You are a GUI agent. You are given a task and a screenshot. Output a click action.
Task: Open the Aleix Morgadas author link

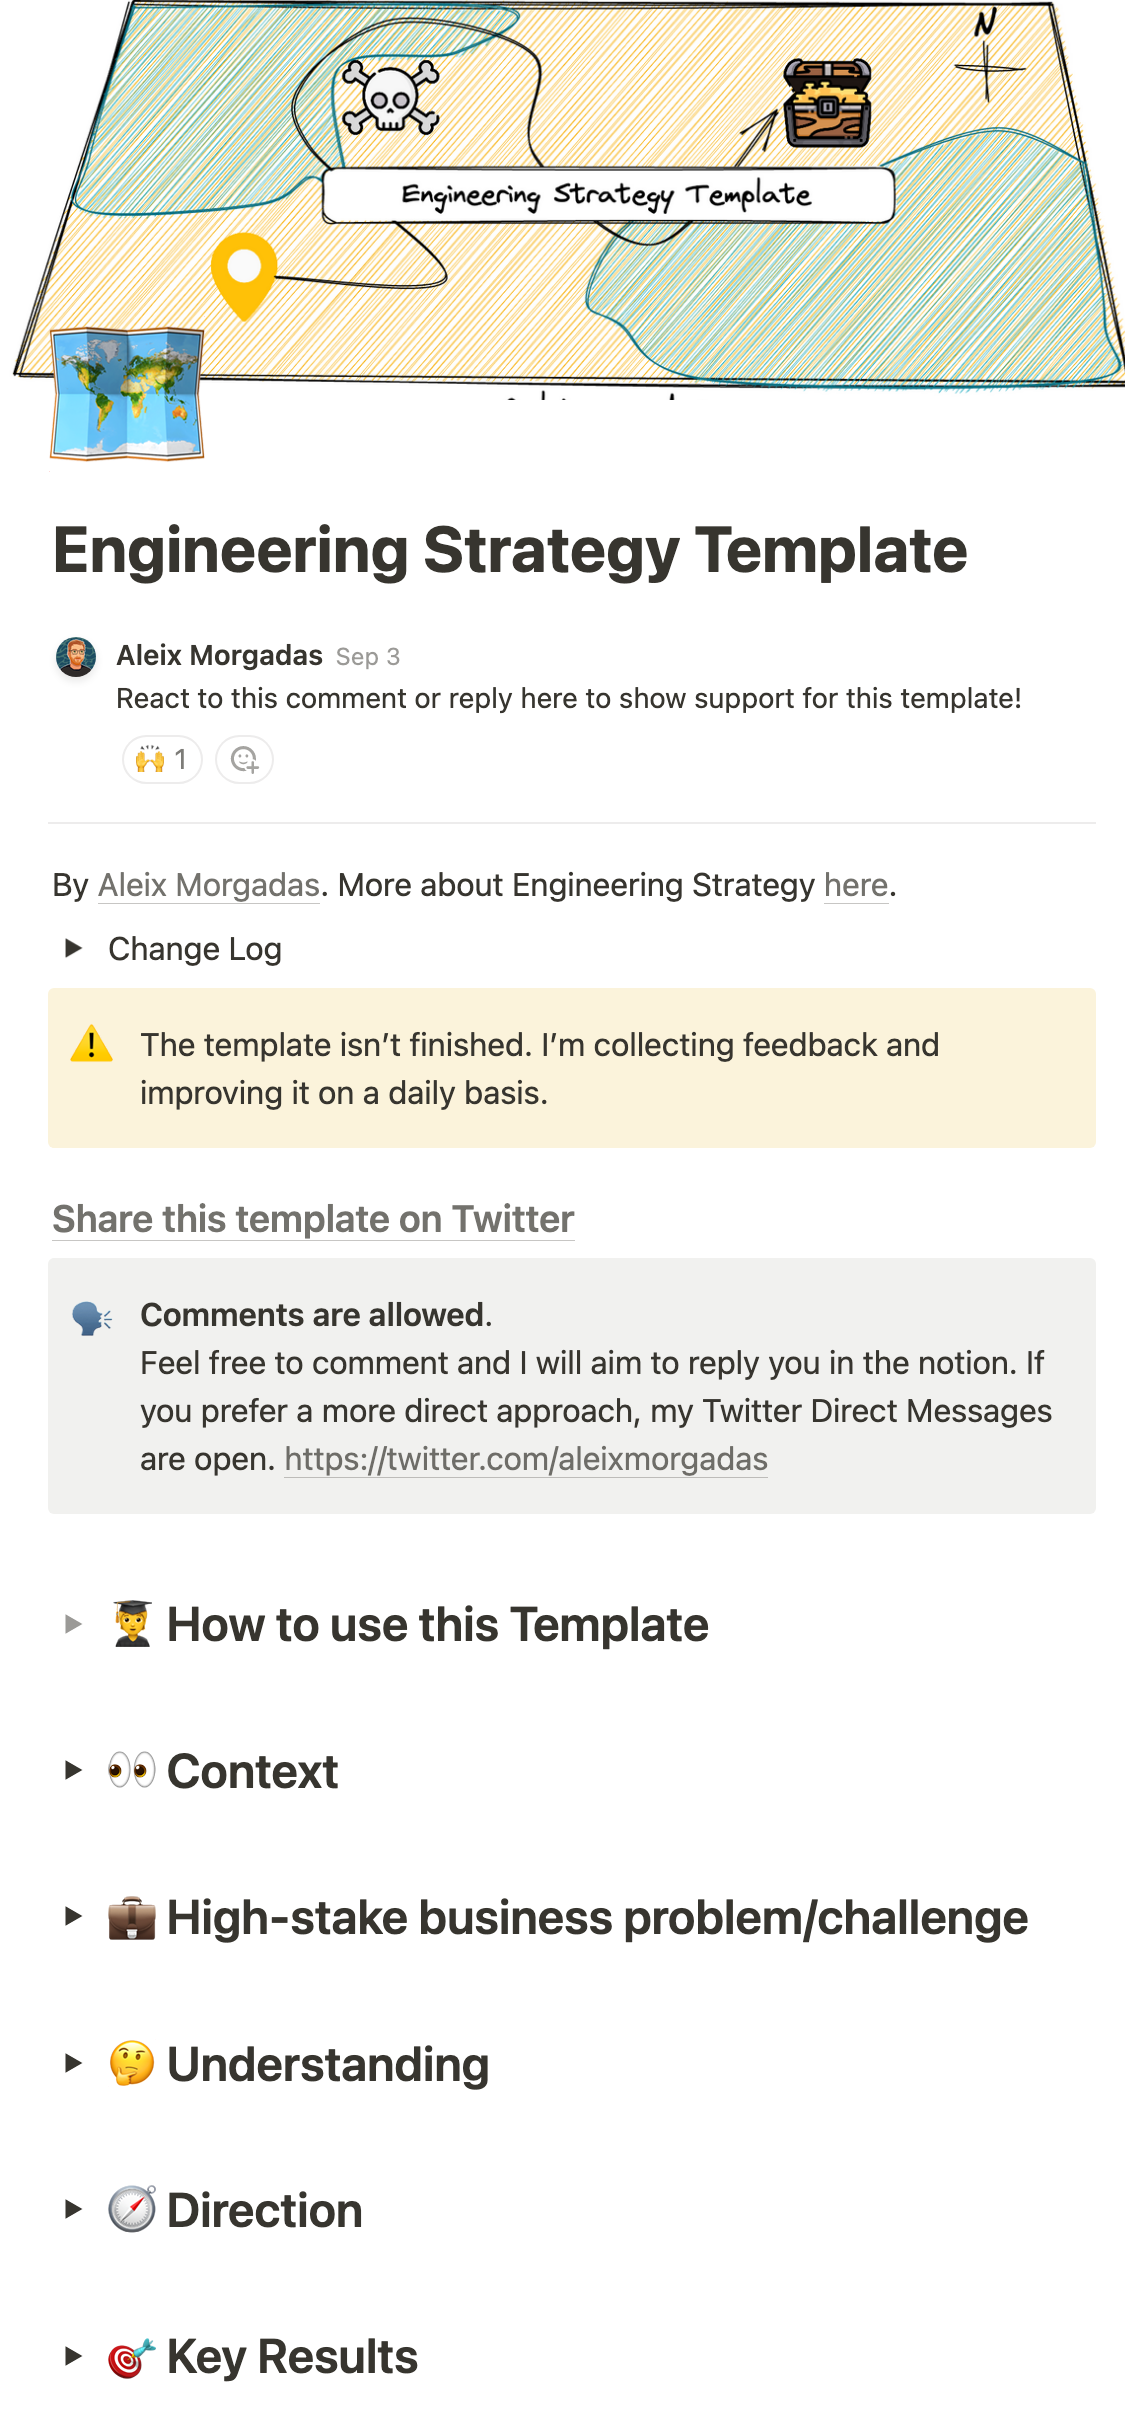click(208, 885)
